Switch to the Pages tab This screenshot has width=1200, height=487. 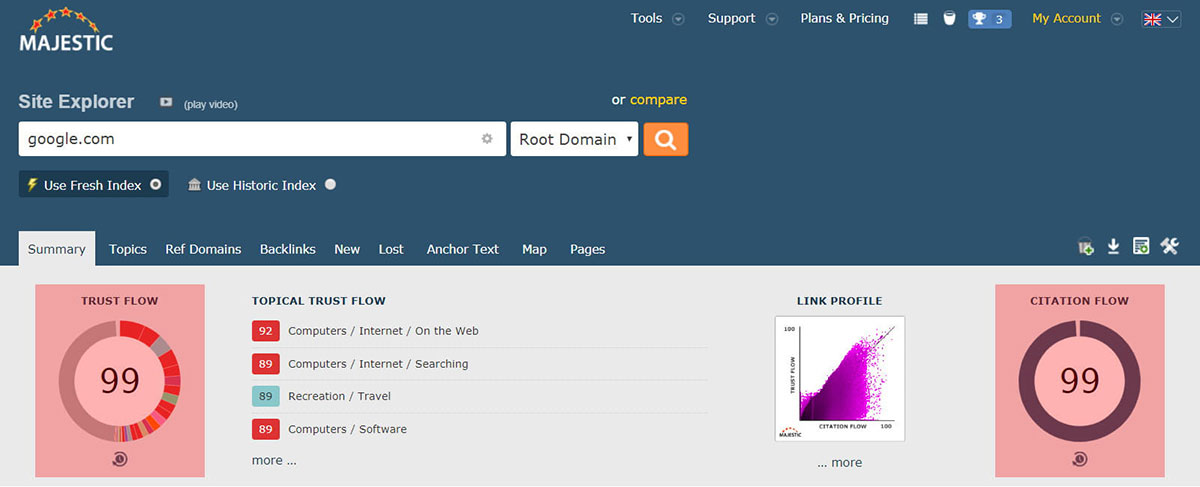(587, 249)
